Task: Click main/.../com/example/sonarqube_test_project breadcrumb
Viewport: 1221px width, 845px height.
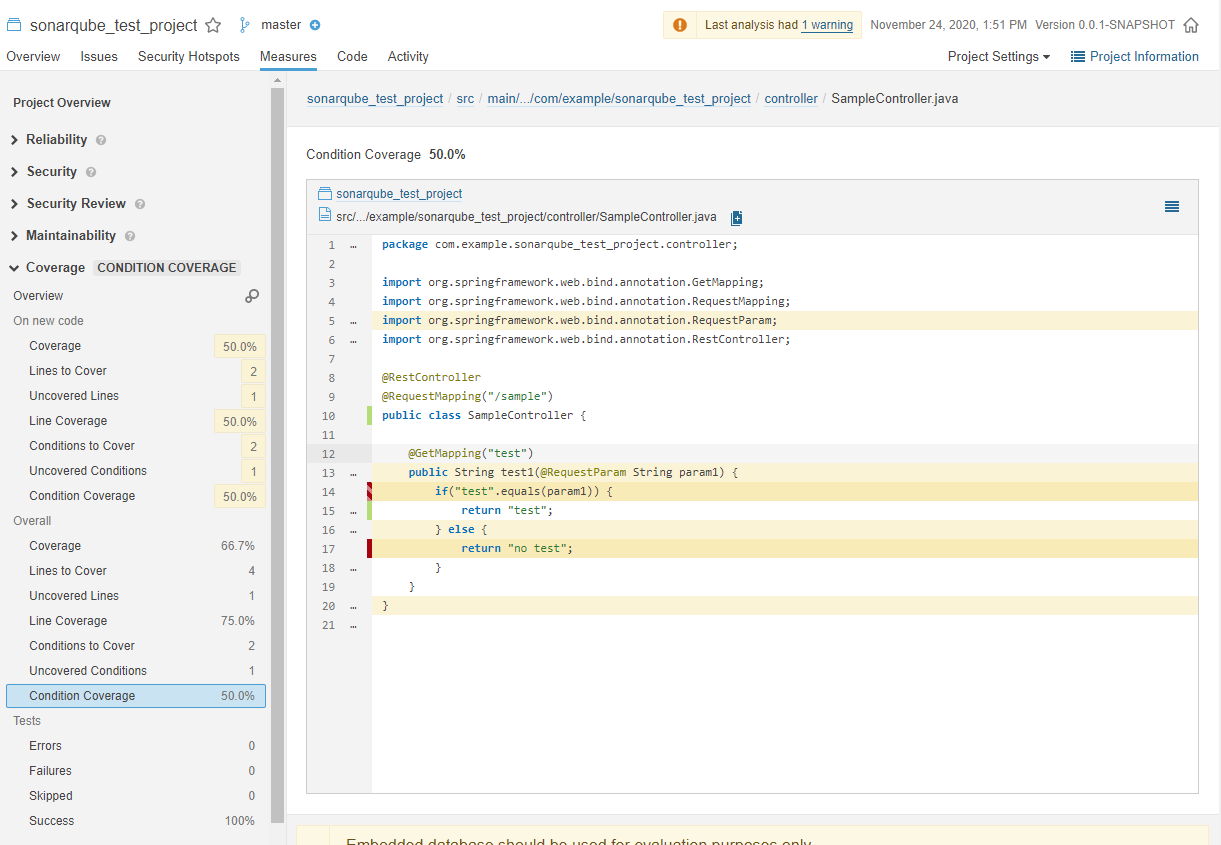Action: coord(619,99)
